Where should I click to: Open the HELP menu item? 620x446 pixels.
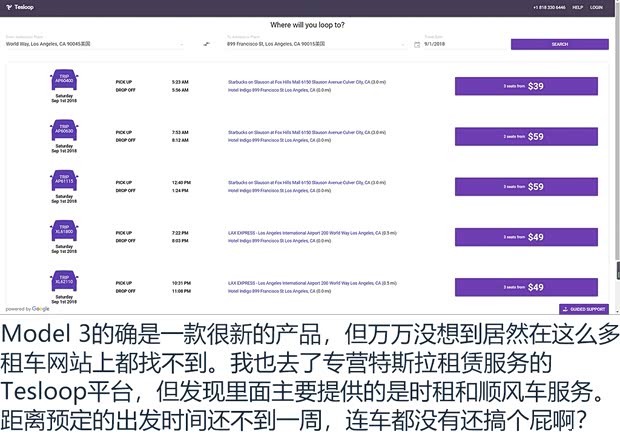coord(577,7)
